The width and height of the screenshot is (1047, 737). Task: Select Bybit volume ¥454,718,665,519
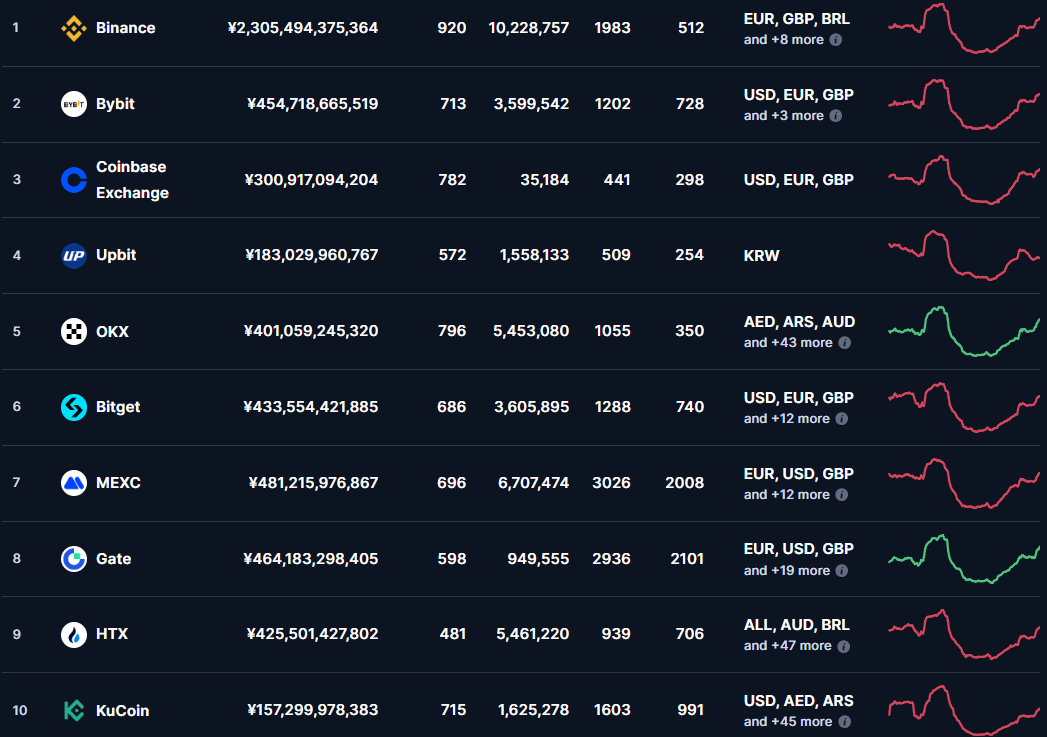312,104
